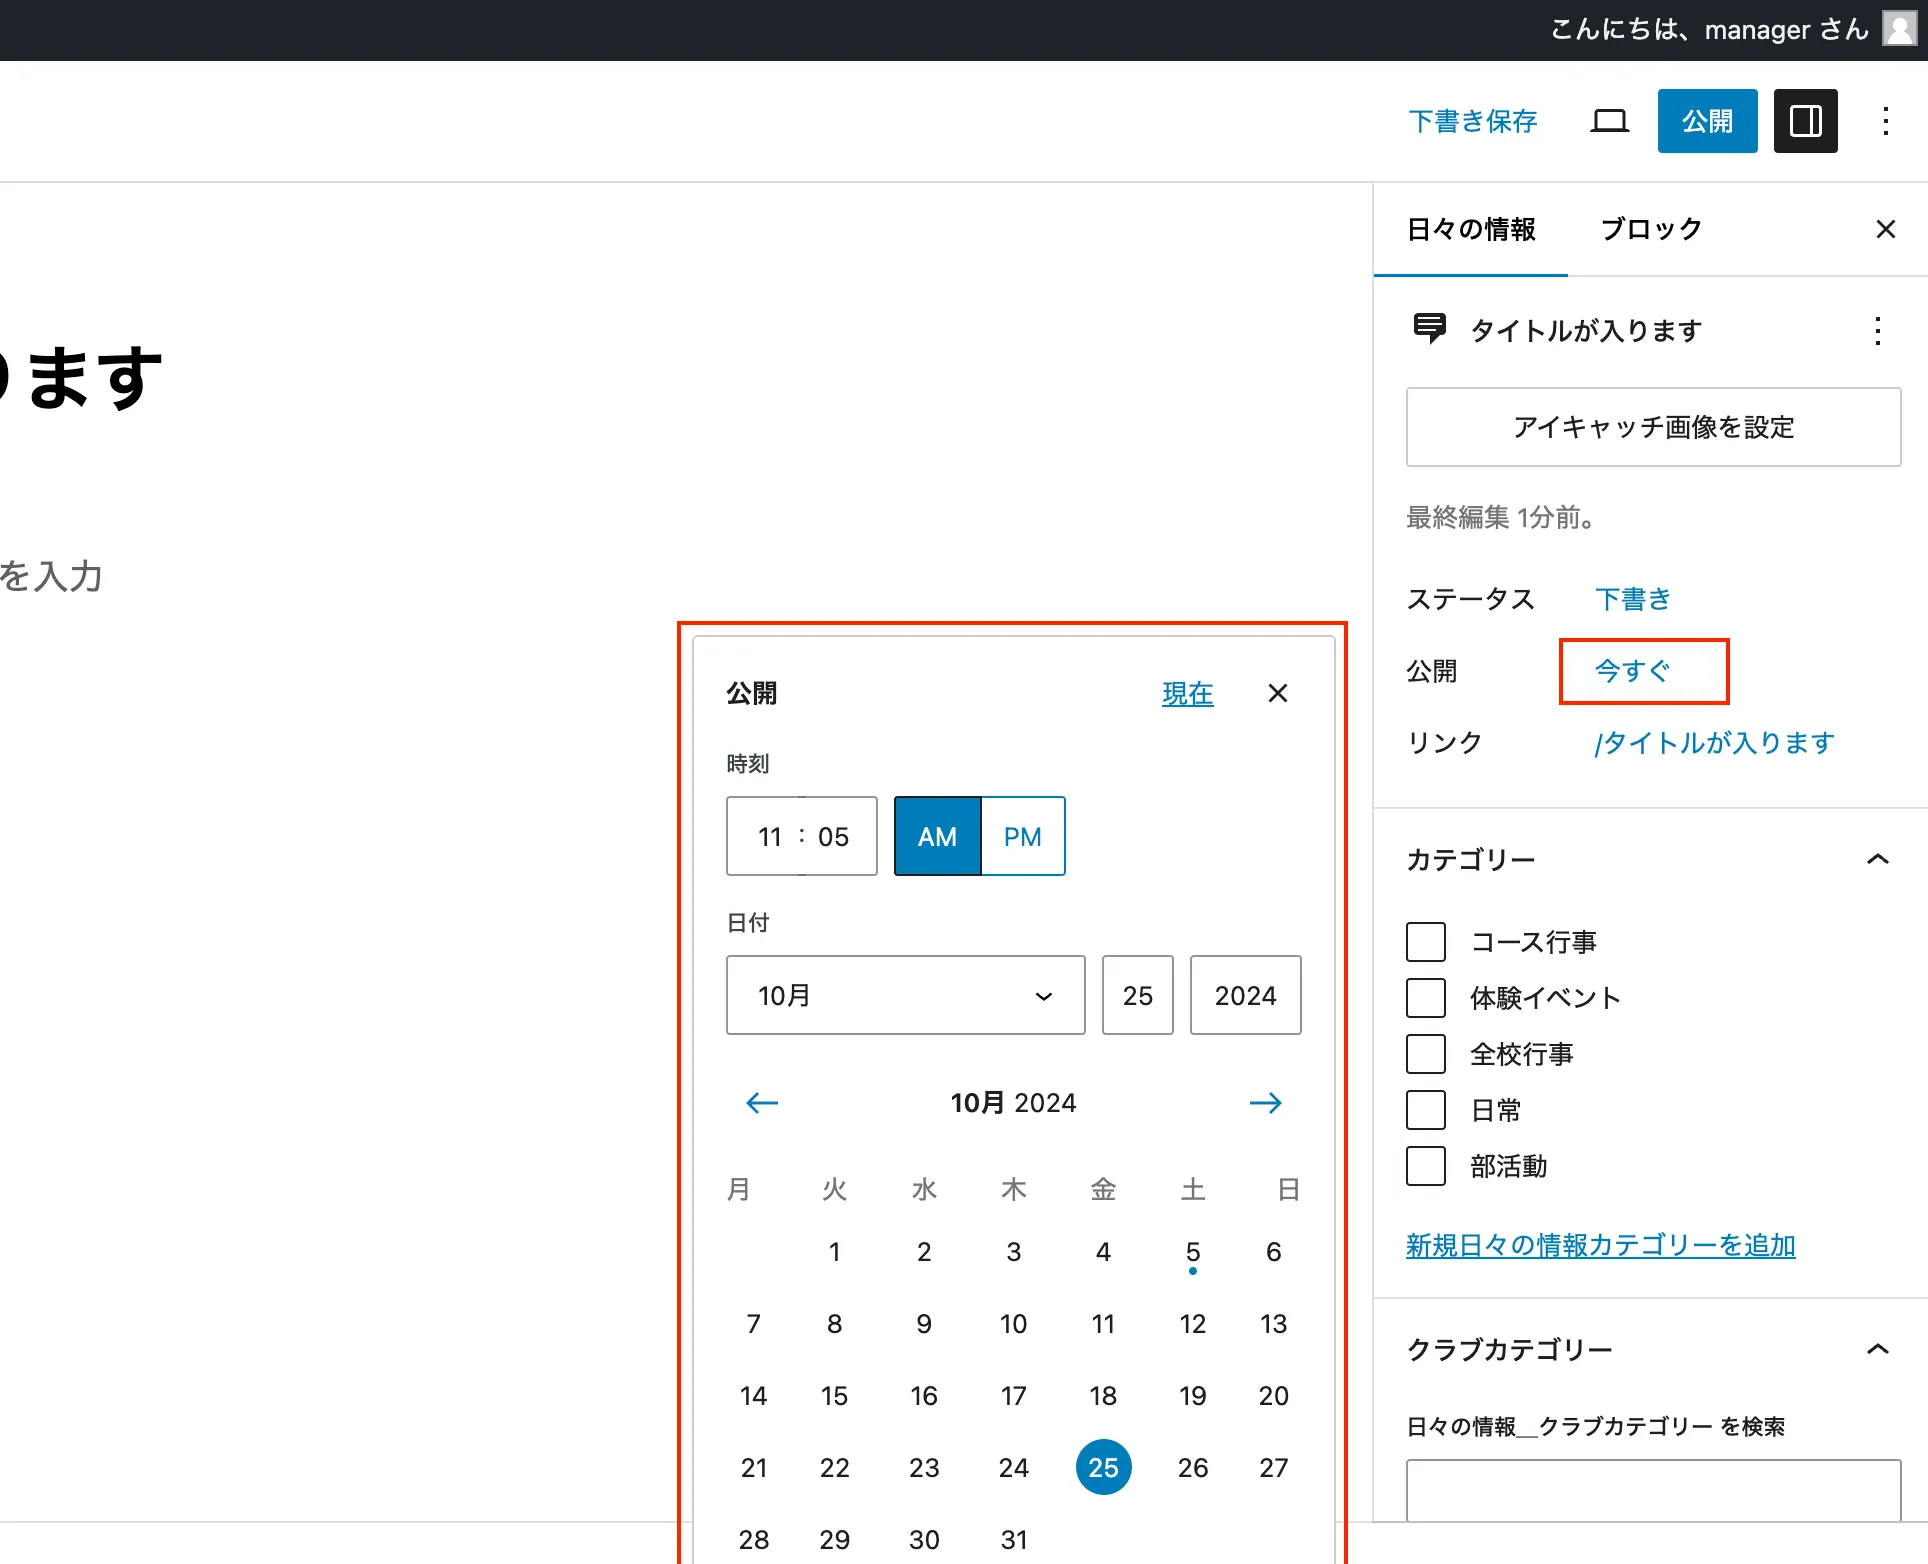Click 今すぐ publish date link

pos(1632,671)
